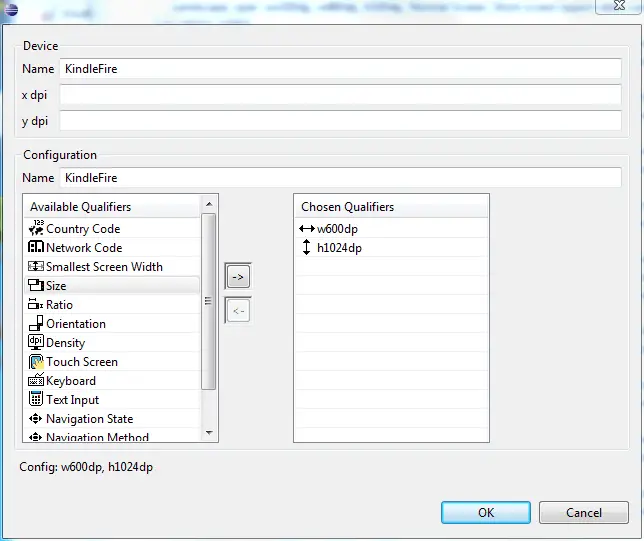644x541 pixels.
Task: Select the Navigation Method qualifier
Action: [x=112, y=435]
